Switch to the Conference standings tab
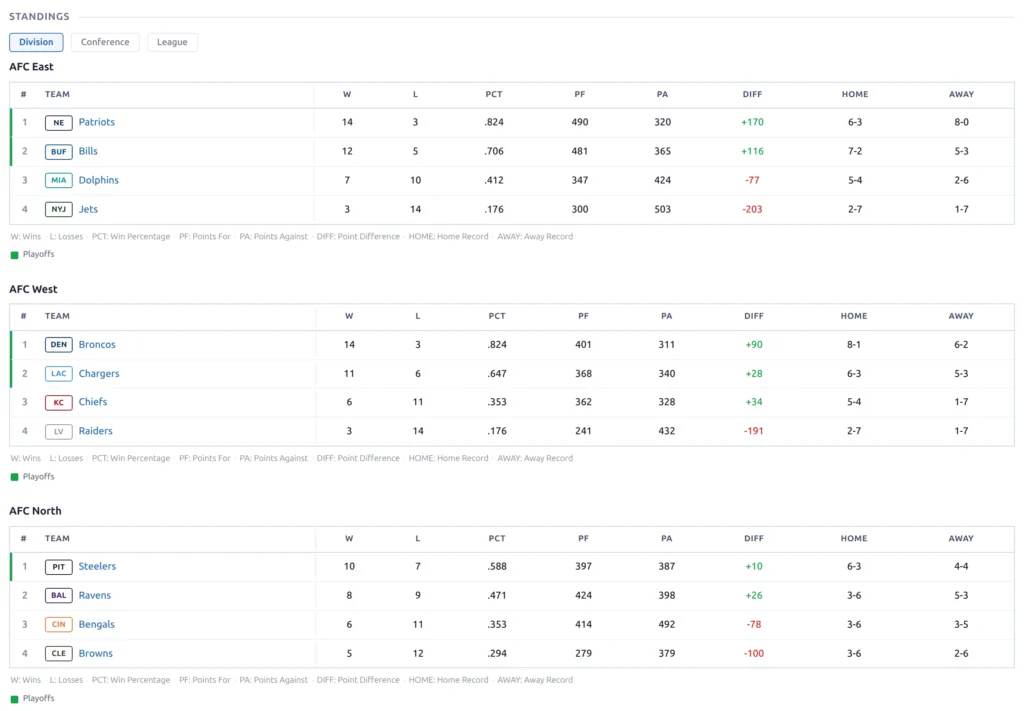The width and height of the screenshot is (1024, 711). point(104,42)
